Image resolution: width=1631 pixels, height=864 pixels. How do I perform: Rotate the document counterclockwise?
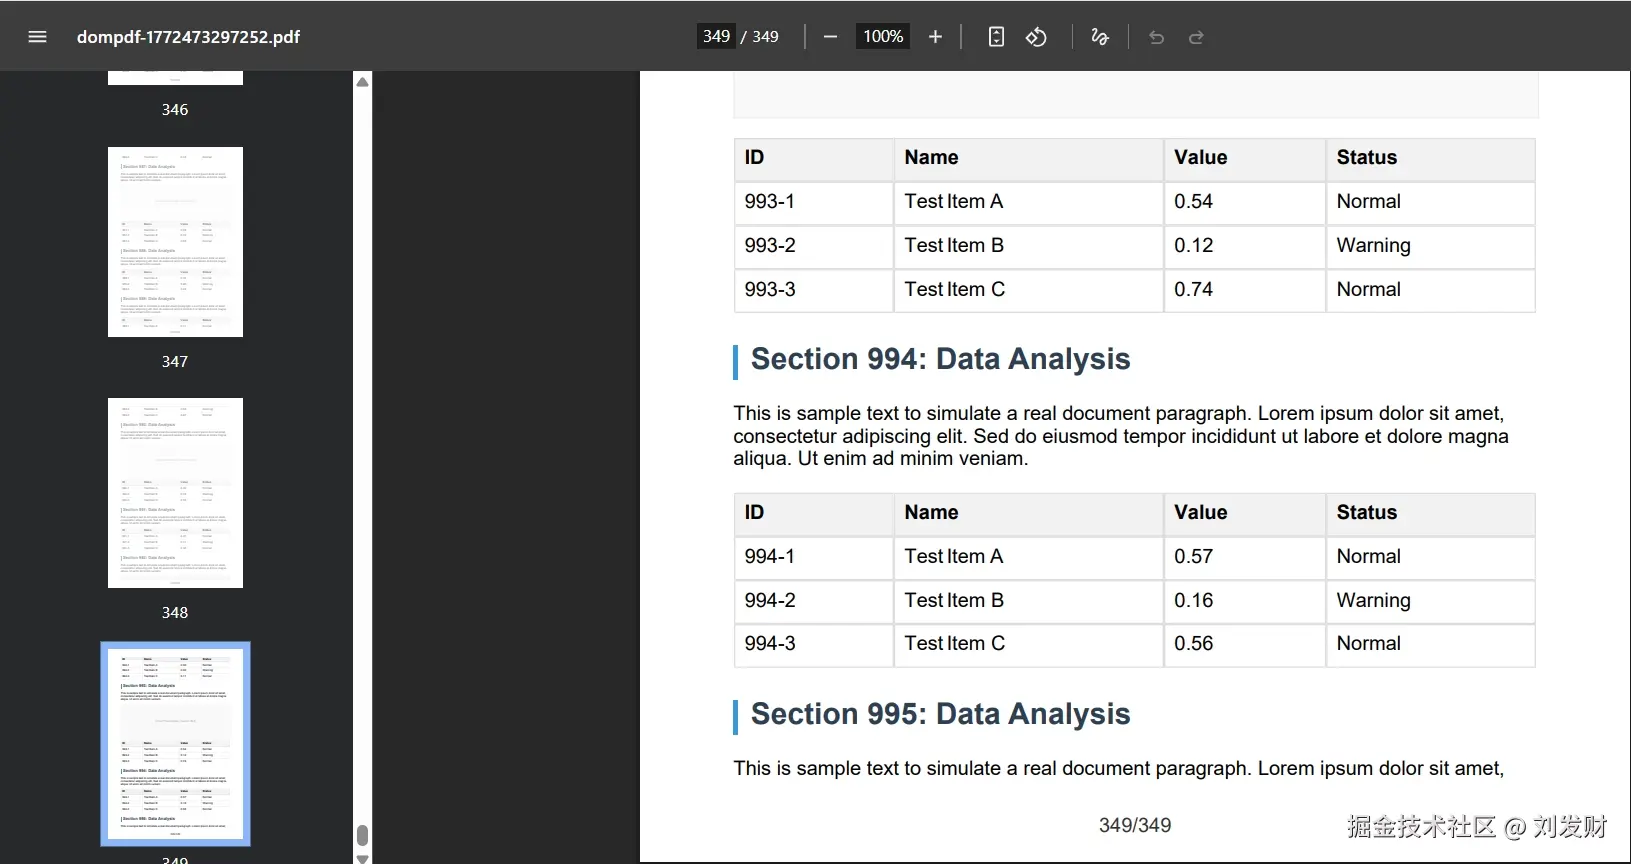[x=1036, y=37]
